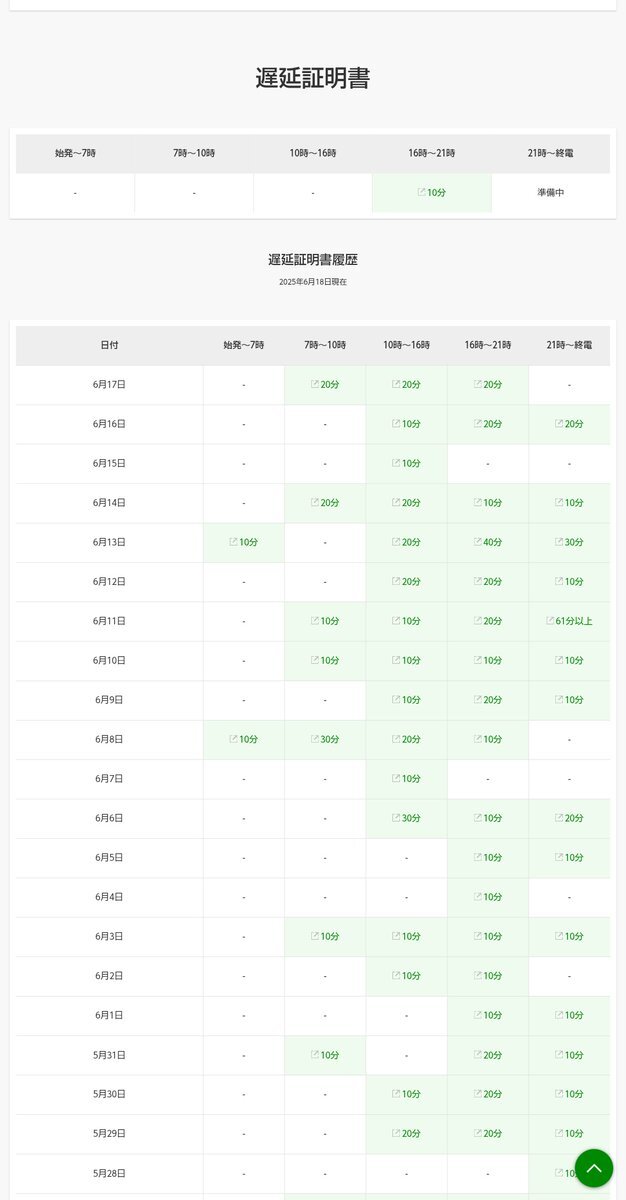This screenshot has width=626, height=1200.
Task: Open the 6月17日 7時〜10時 20分 certificate
Action: tap(325, 384)
